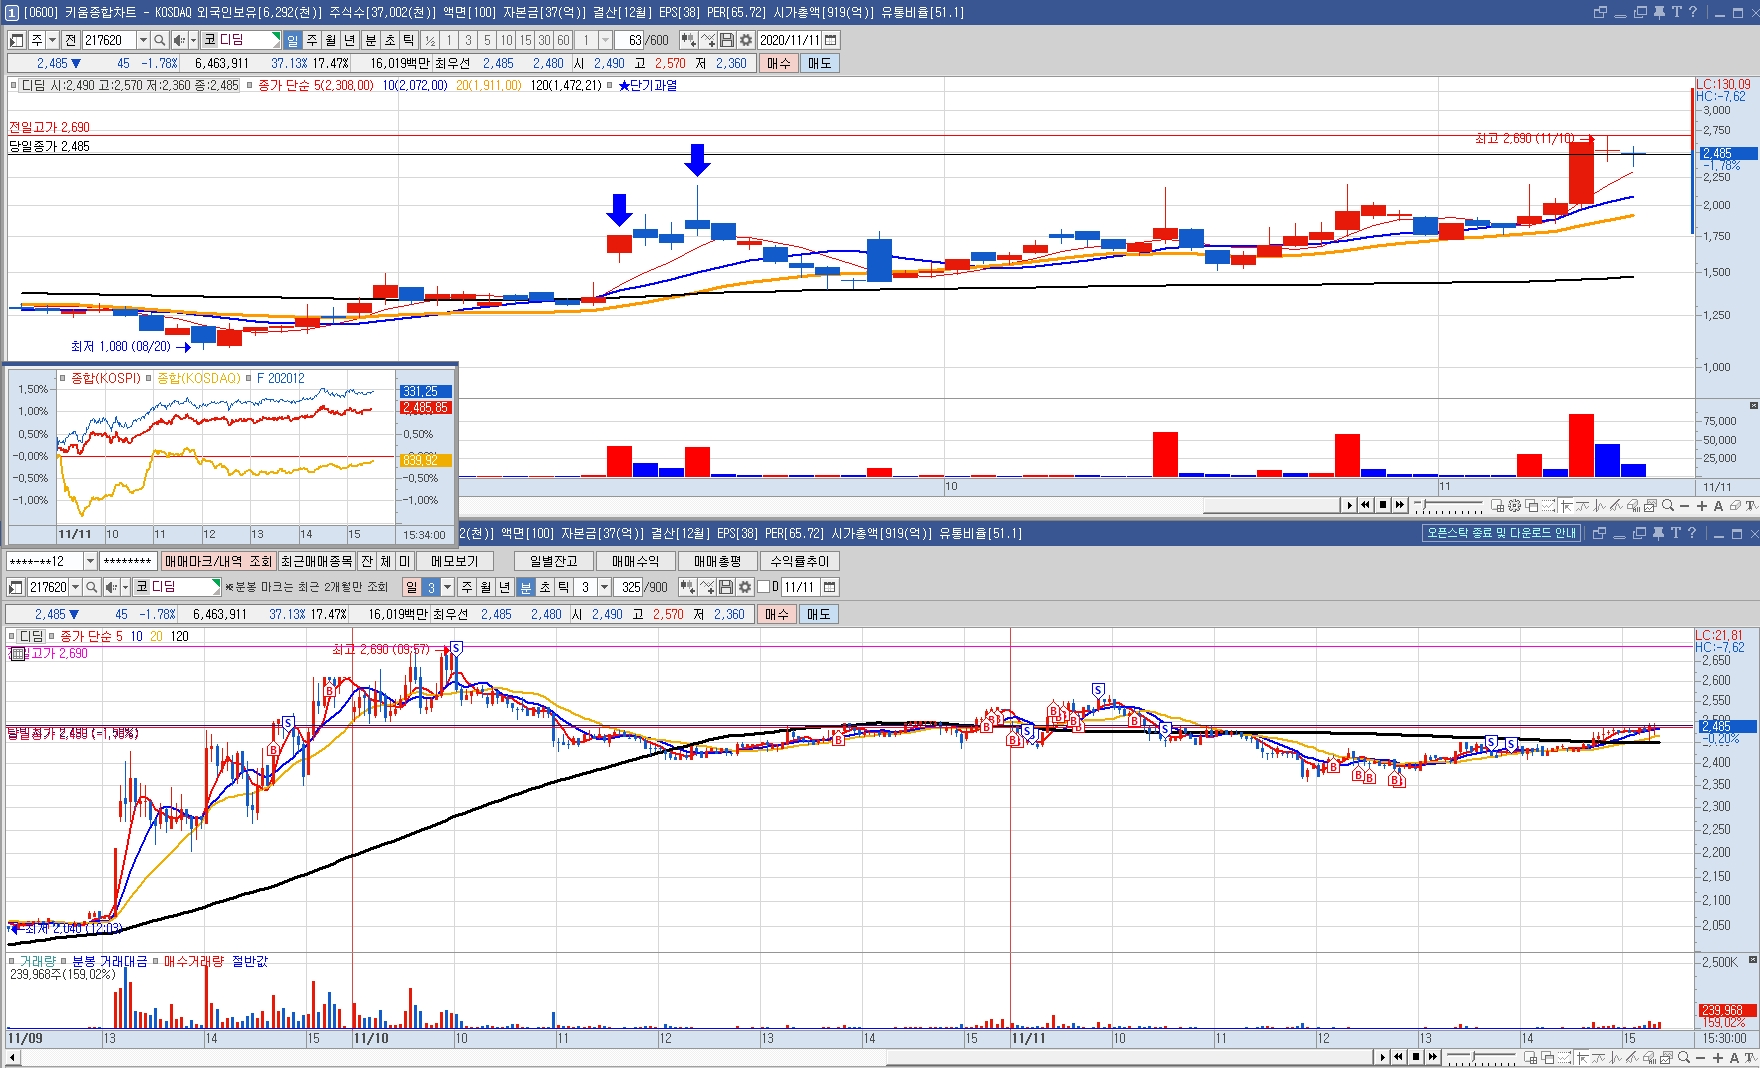Click gear icon in upper chart bottom bar
This screenshot has width=1760, height=1070.
(1514, 506)
